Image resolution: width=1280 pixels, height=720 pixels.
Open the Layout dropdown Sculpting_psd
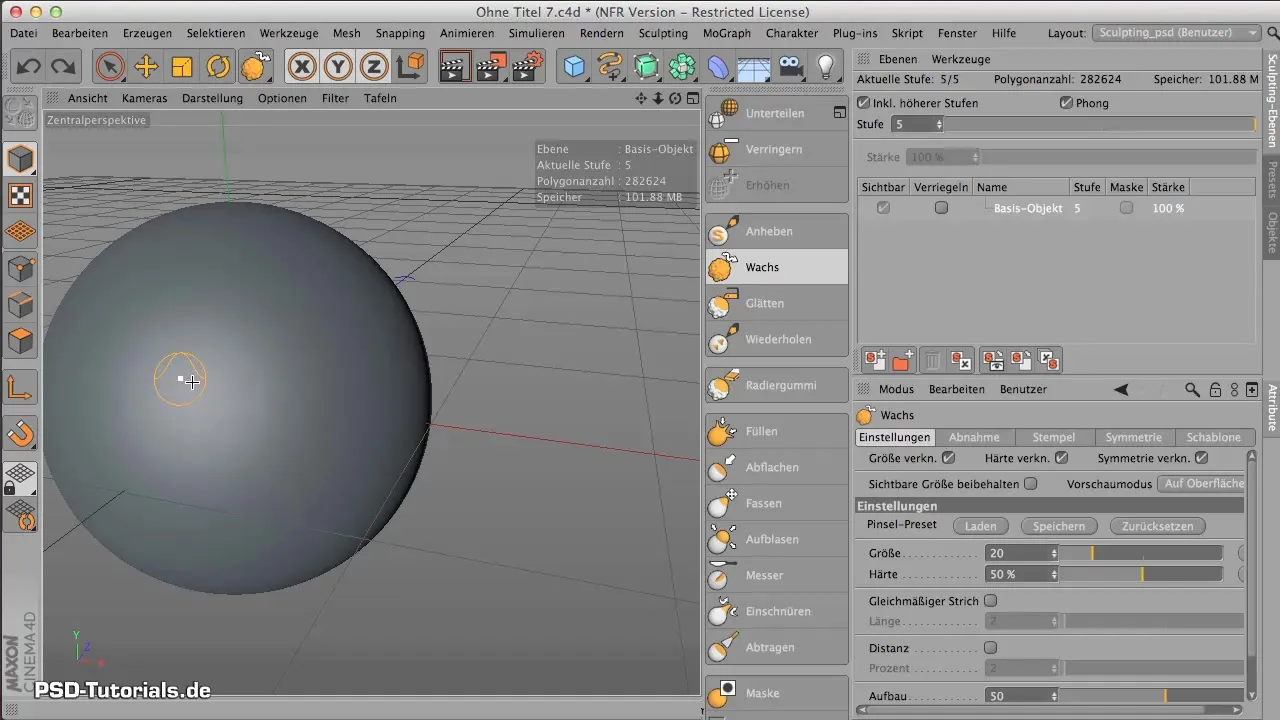1177,33
